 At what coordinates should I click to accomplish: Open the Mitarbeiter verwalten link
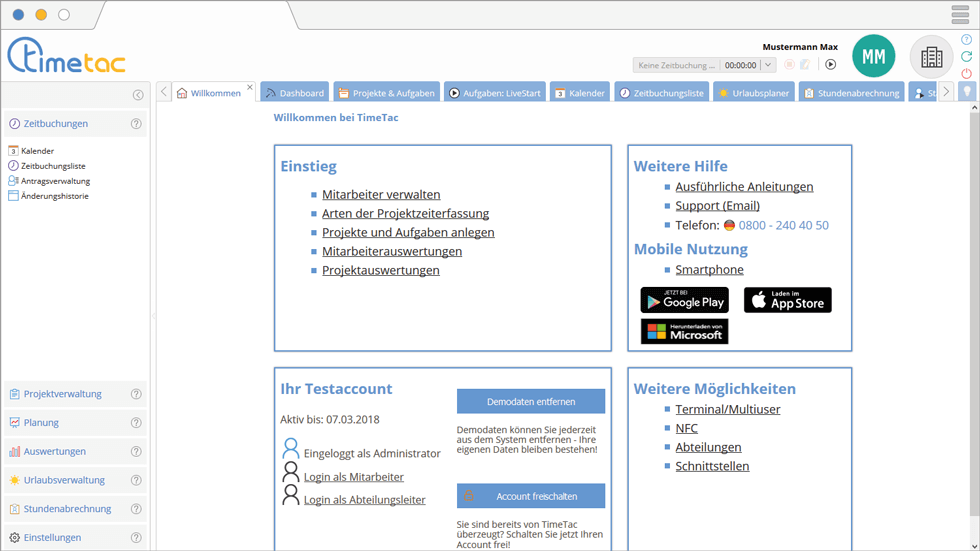[381, 195]
